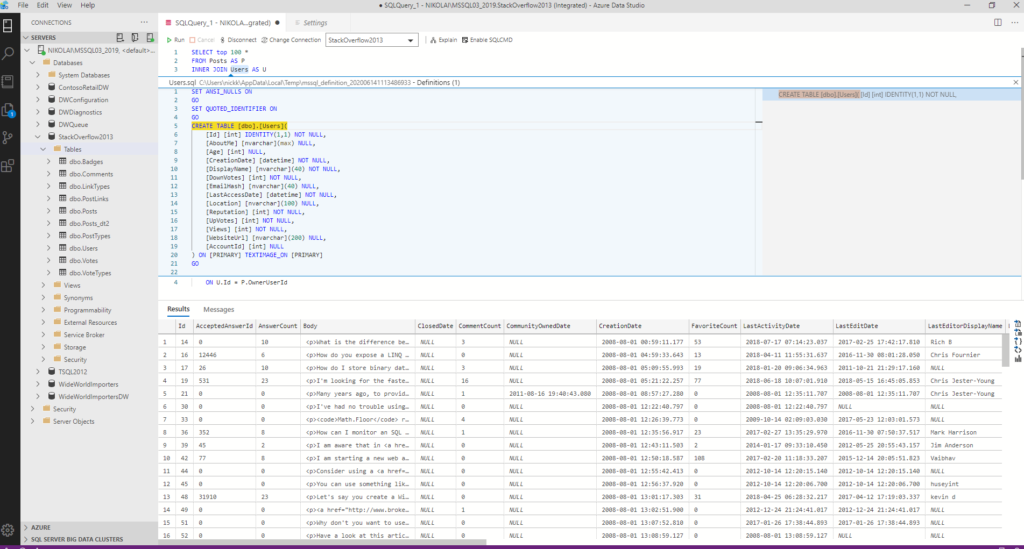The width and height of the screenshot is (1024, 549).
Task: Run the query with the Run button
Action: click(x=176, y=40)
